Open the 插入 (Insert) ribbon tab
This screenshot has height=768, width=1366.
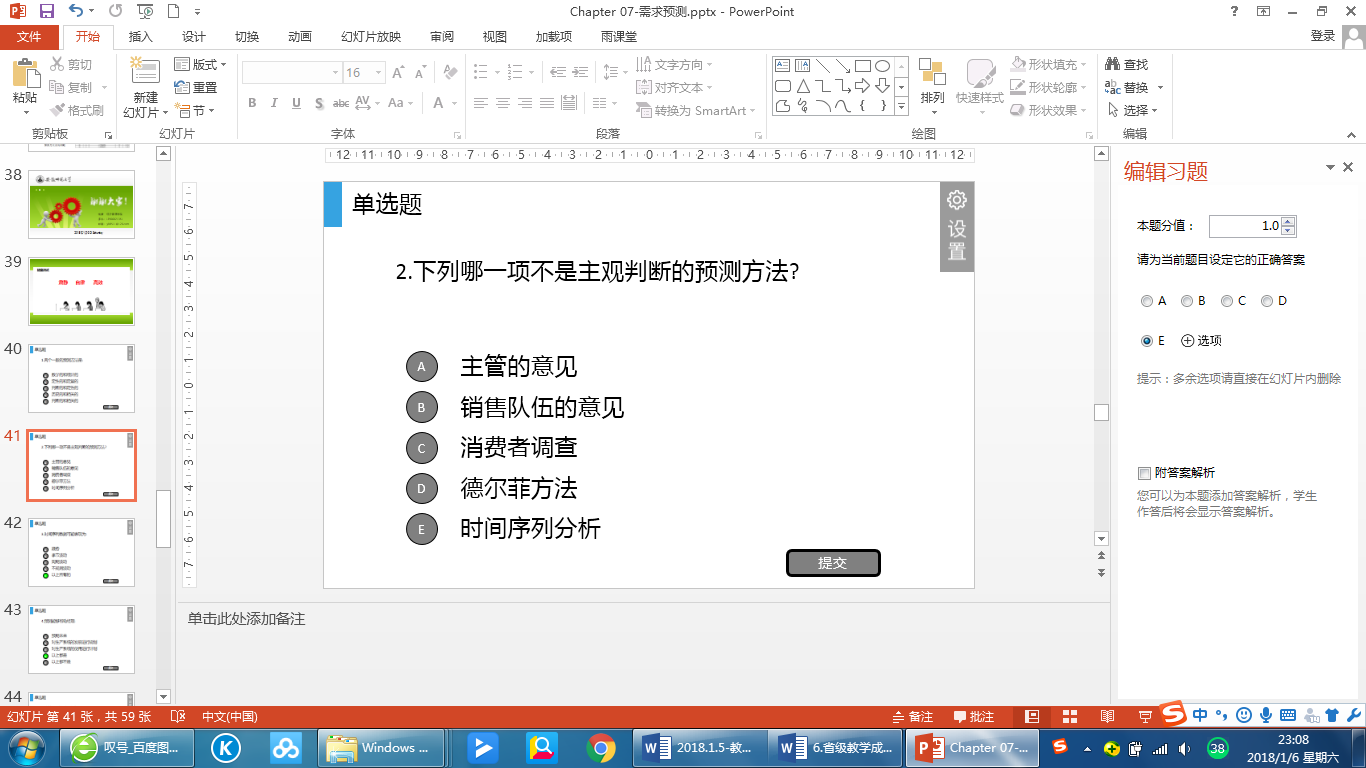tap(141, 37)
